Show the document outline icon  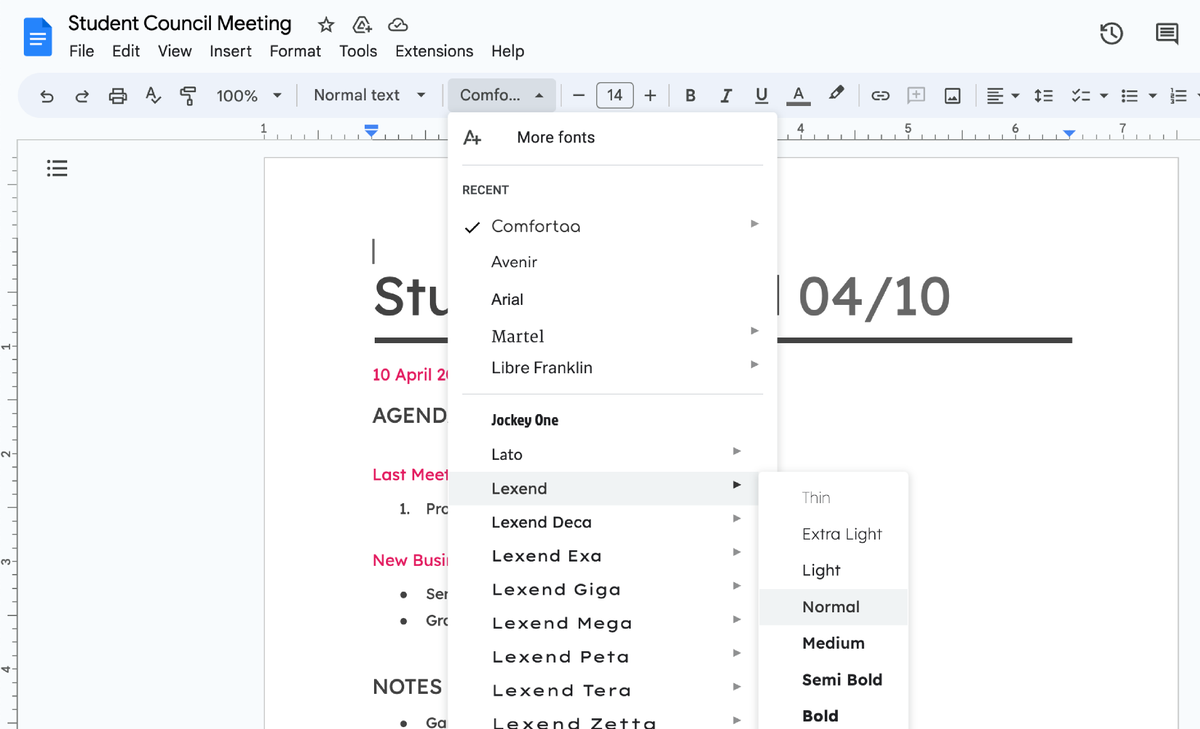[x=57, y=168]
